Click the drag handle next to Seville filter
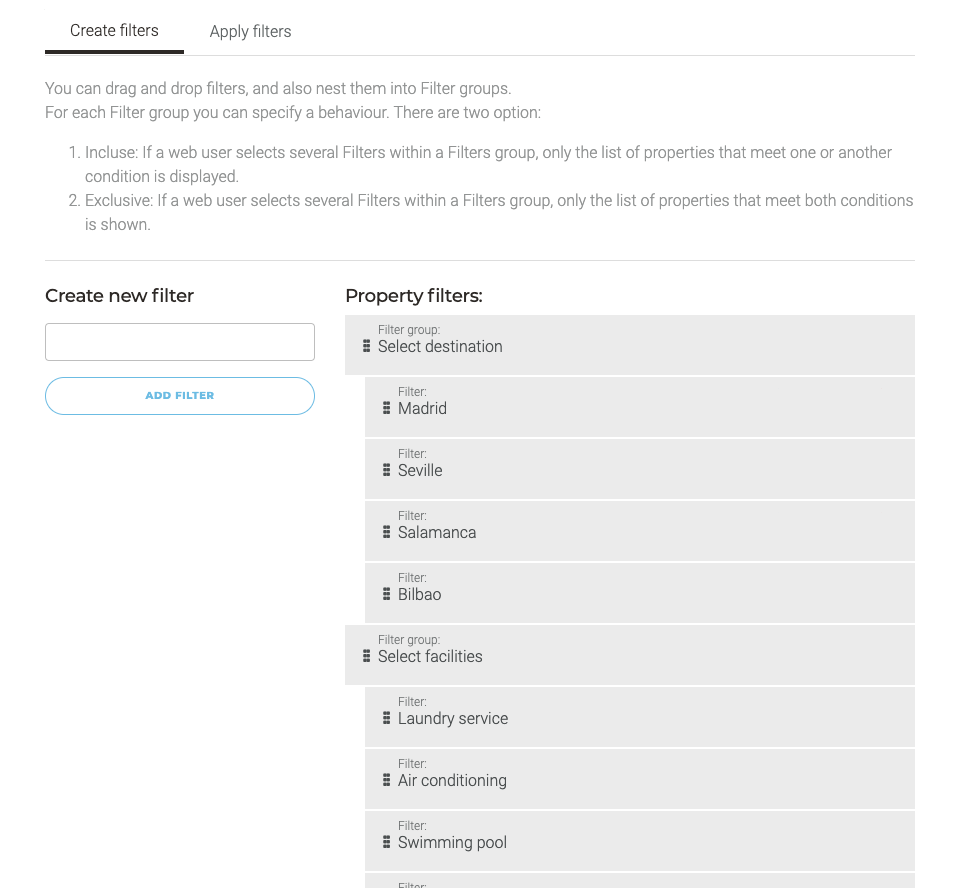960x888 pixels. (x=387, y=469)
